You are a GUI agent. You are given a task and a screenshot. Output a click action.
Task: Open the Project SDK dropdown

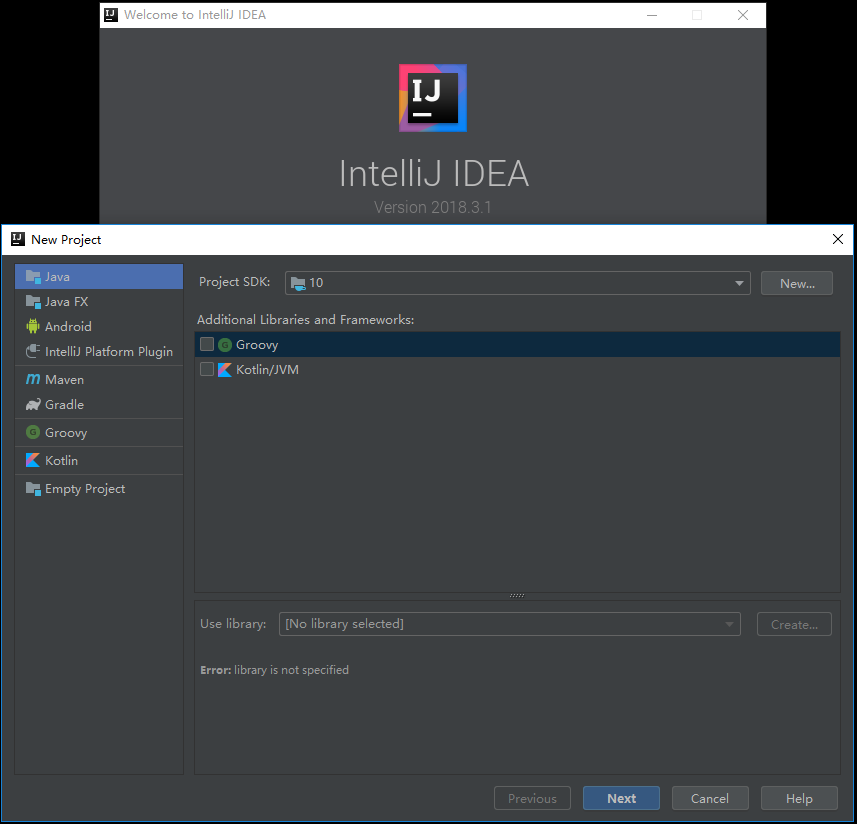point(517,283)
